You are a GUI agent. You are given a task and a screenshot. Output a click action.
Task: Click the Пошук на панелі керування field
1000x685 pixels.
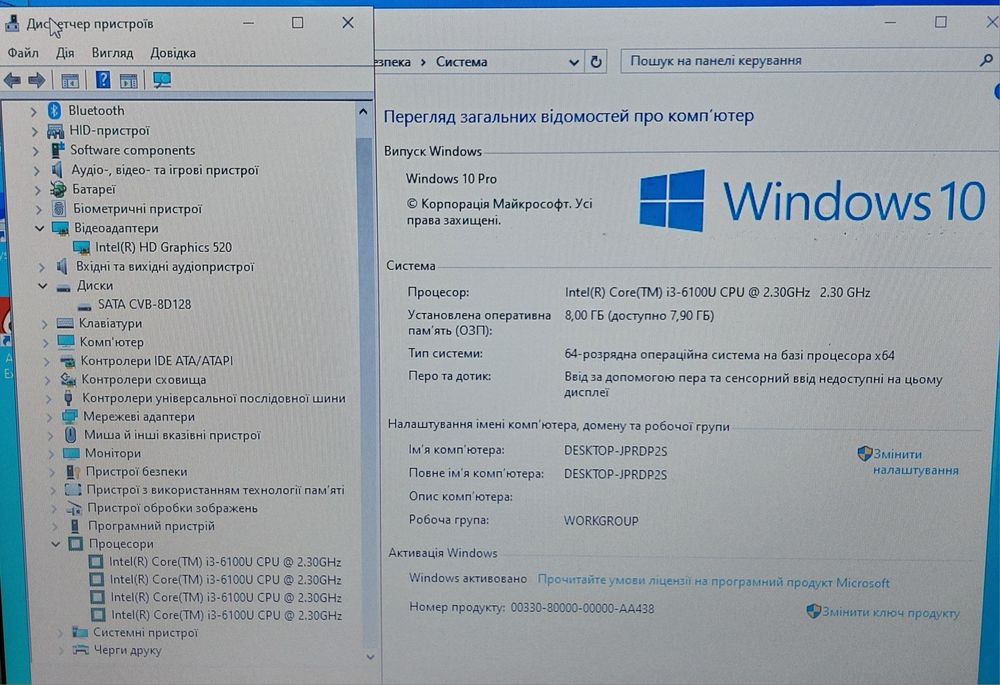pyautogui.click(x=807, y=61)
